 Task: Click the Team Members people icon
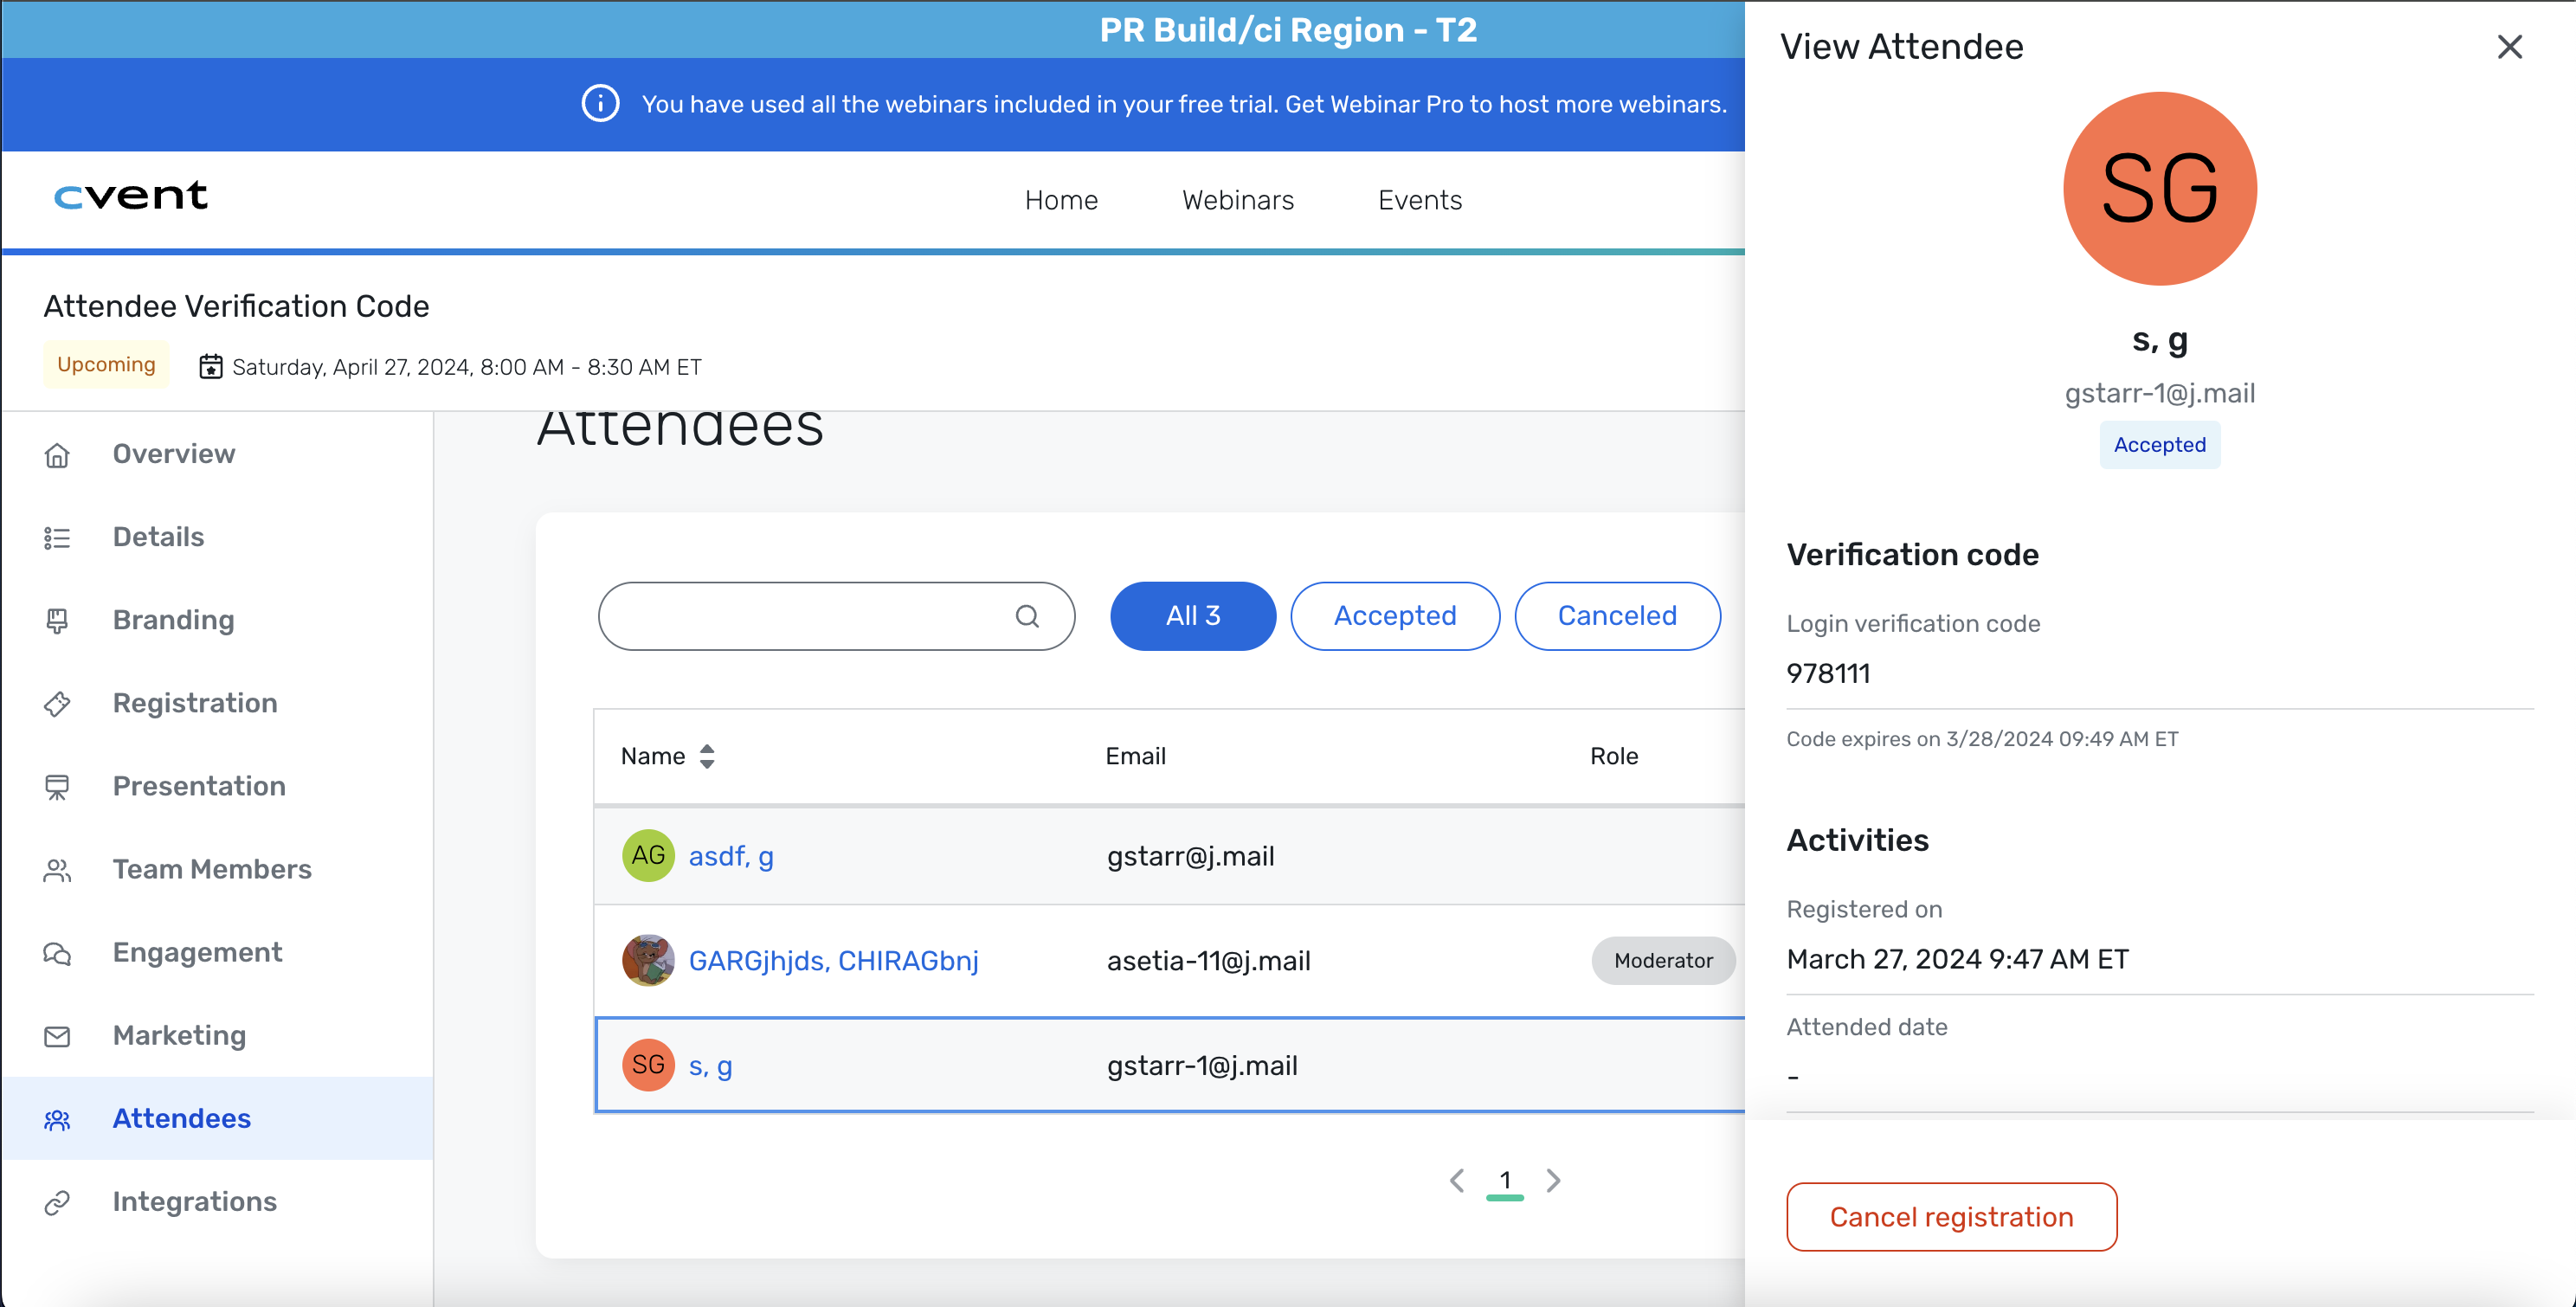click(x=57, y=870)
